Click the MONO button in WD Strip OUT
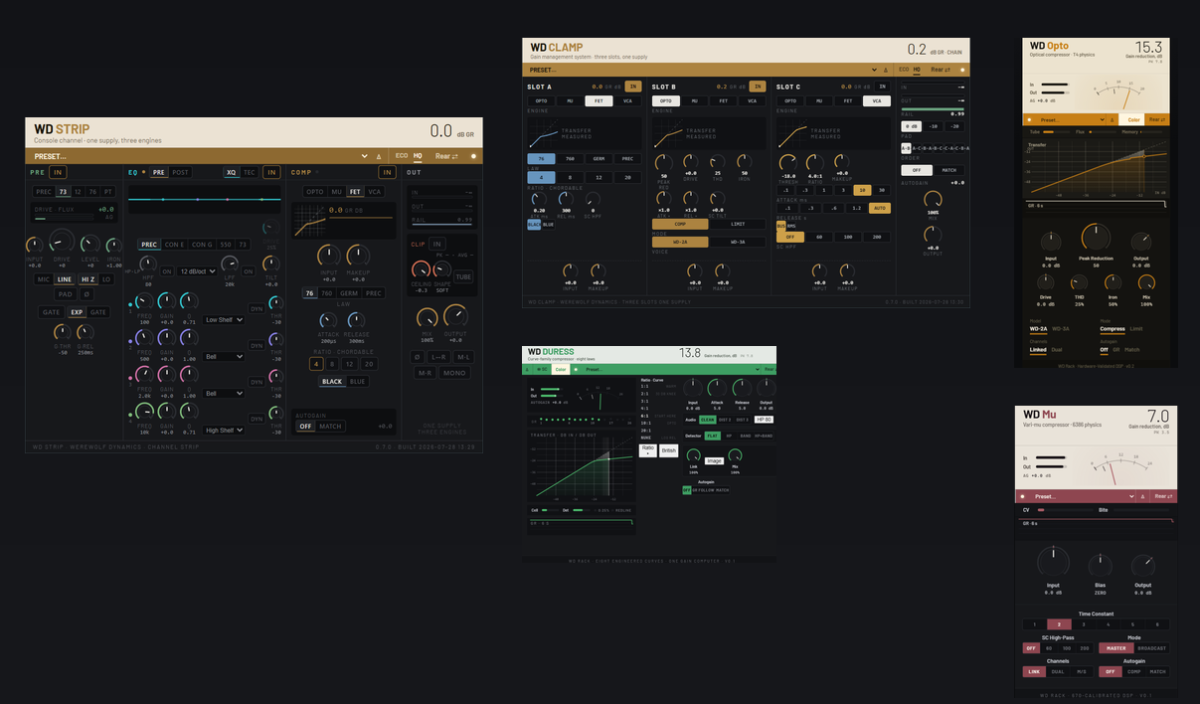 point(454,373)
